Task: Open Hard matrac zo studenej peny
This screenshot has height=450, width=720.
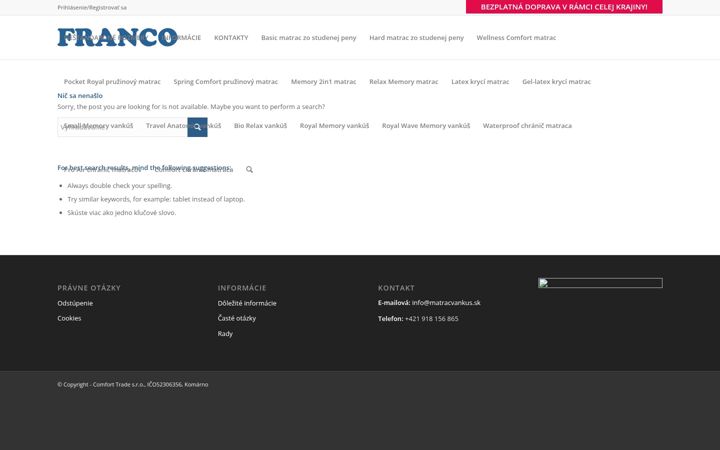Action: coord(416,38)
